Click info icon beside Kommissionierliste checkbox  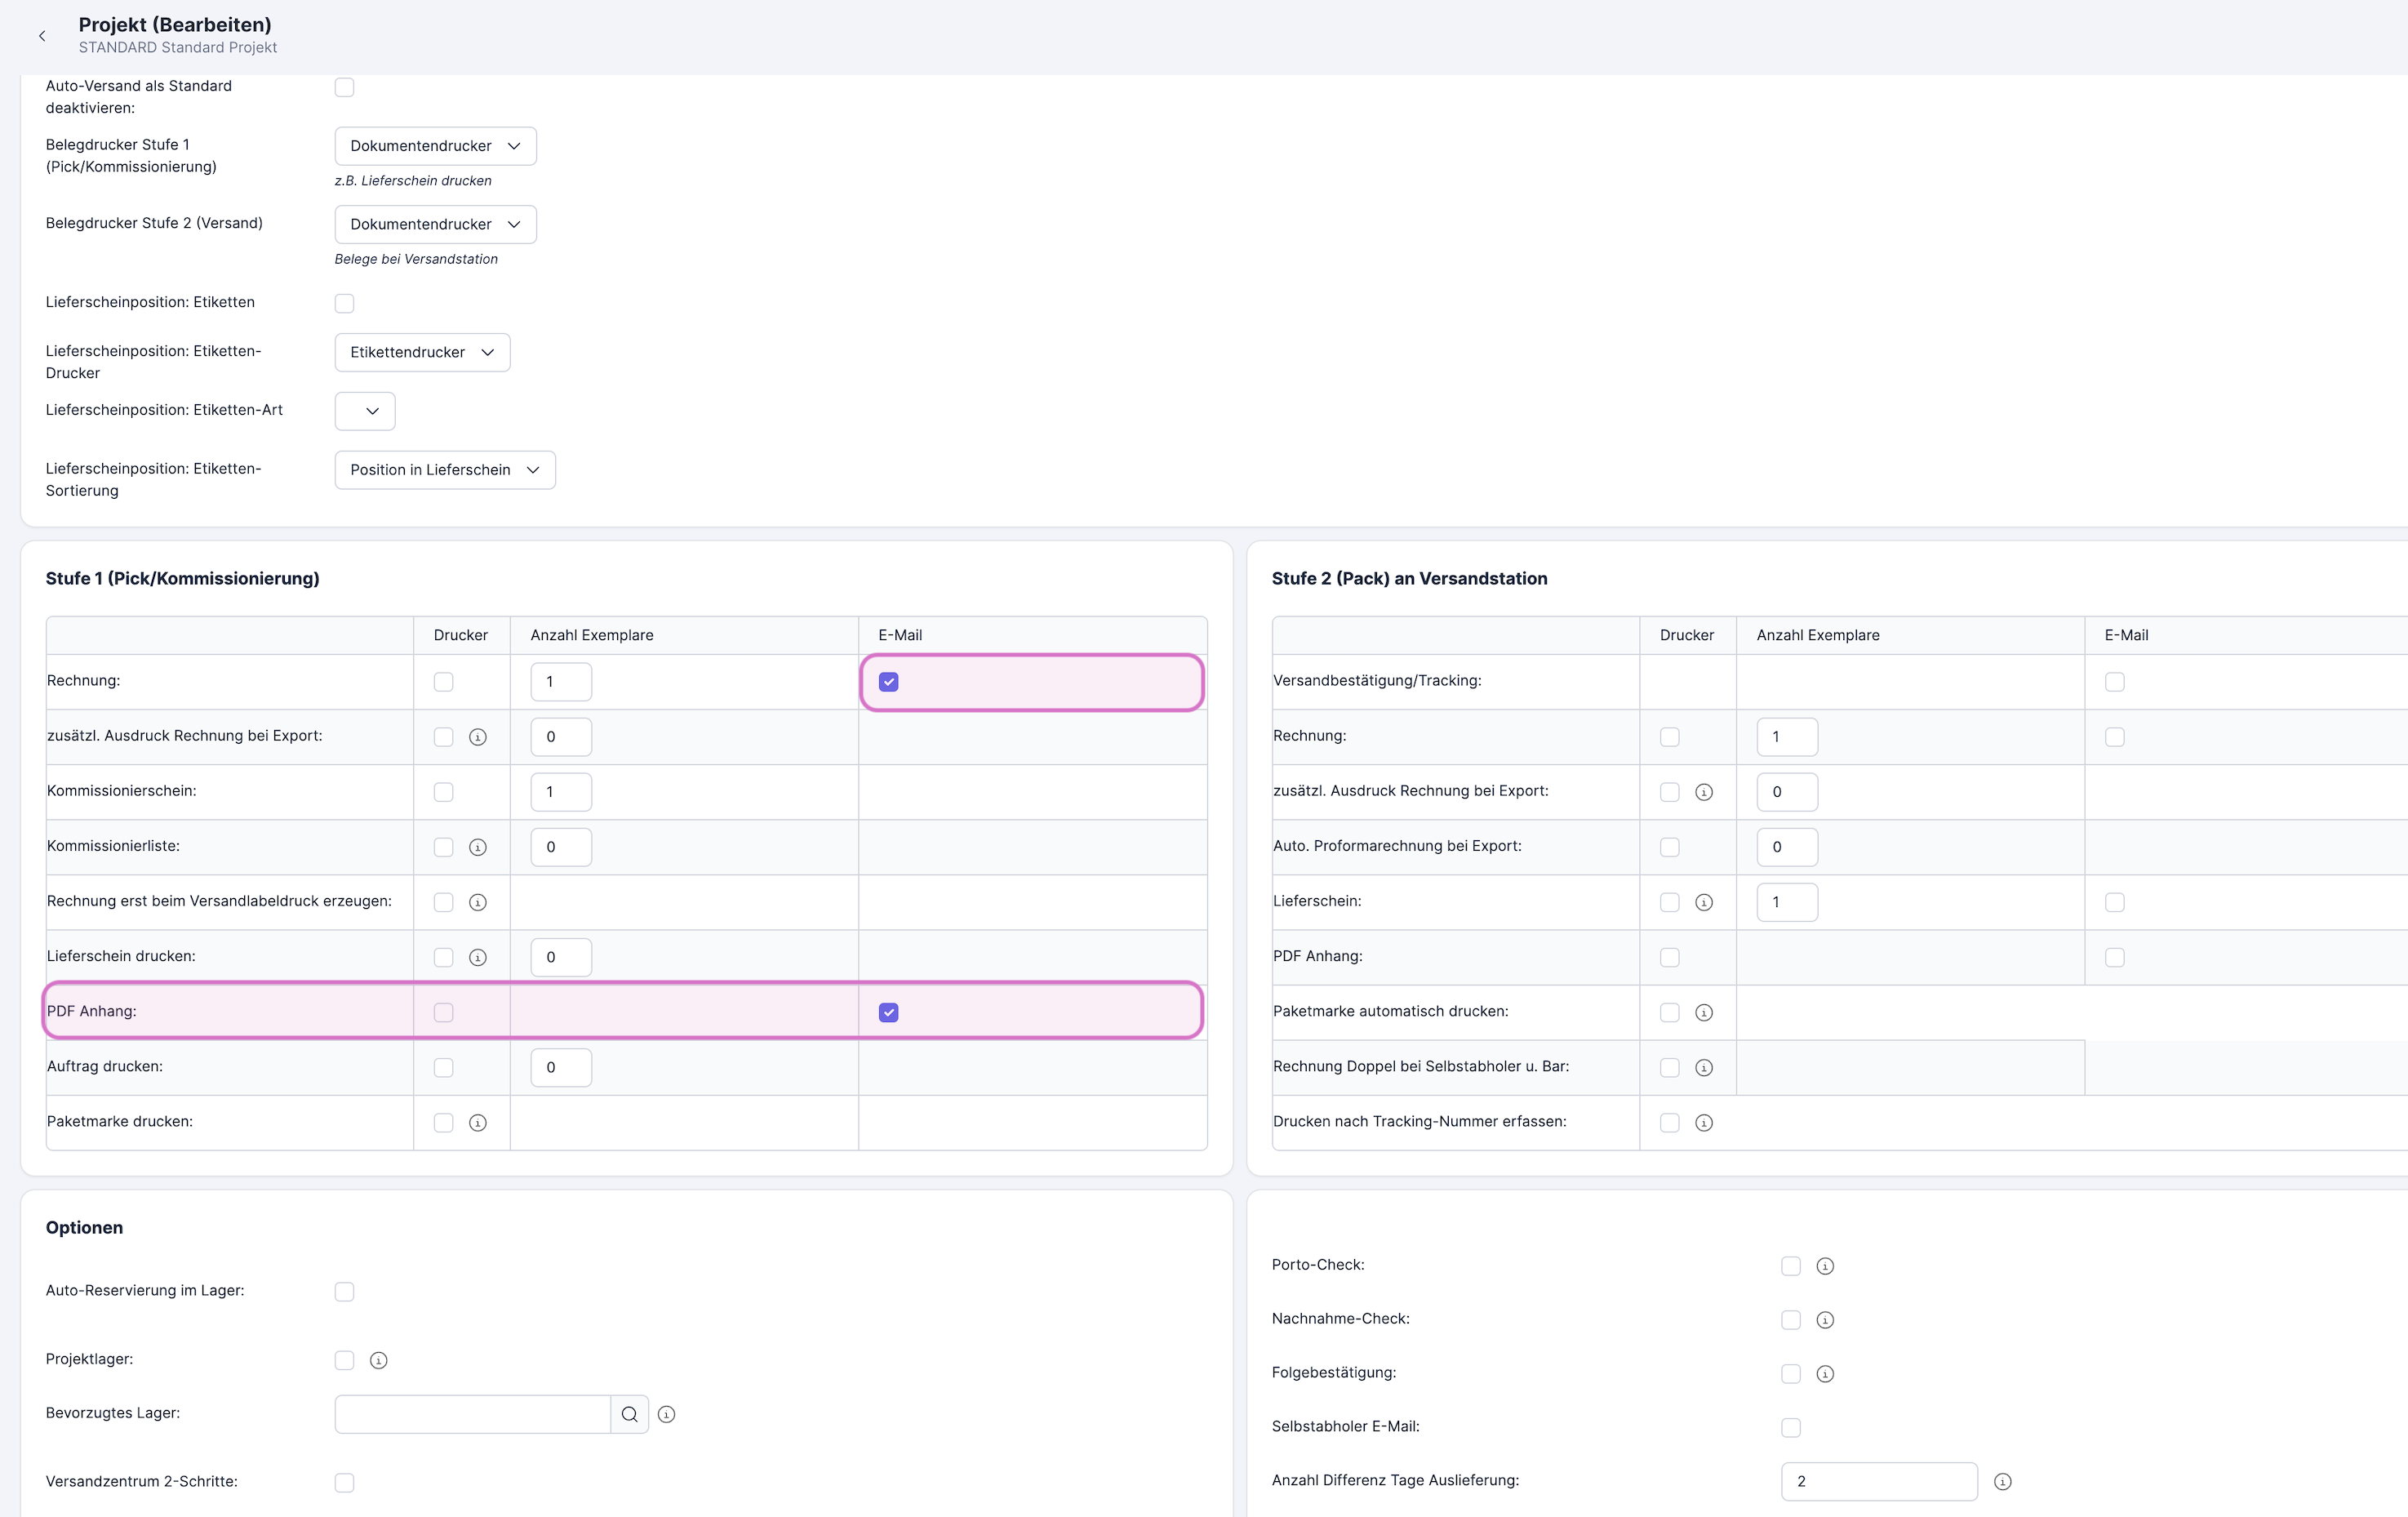pyautogui.click(x=478, y=847)
